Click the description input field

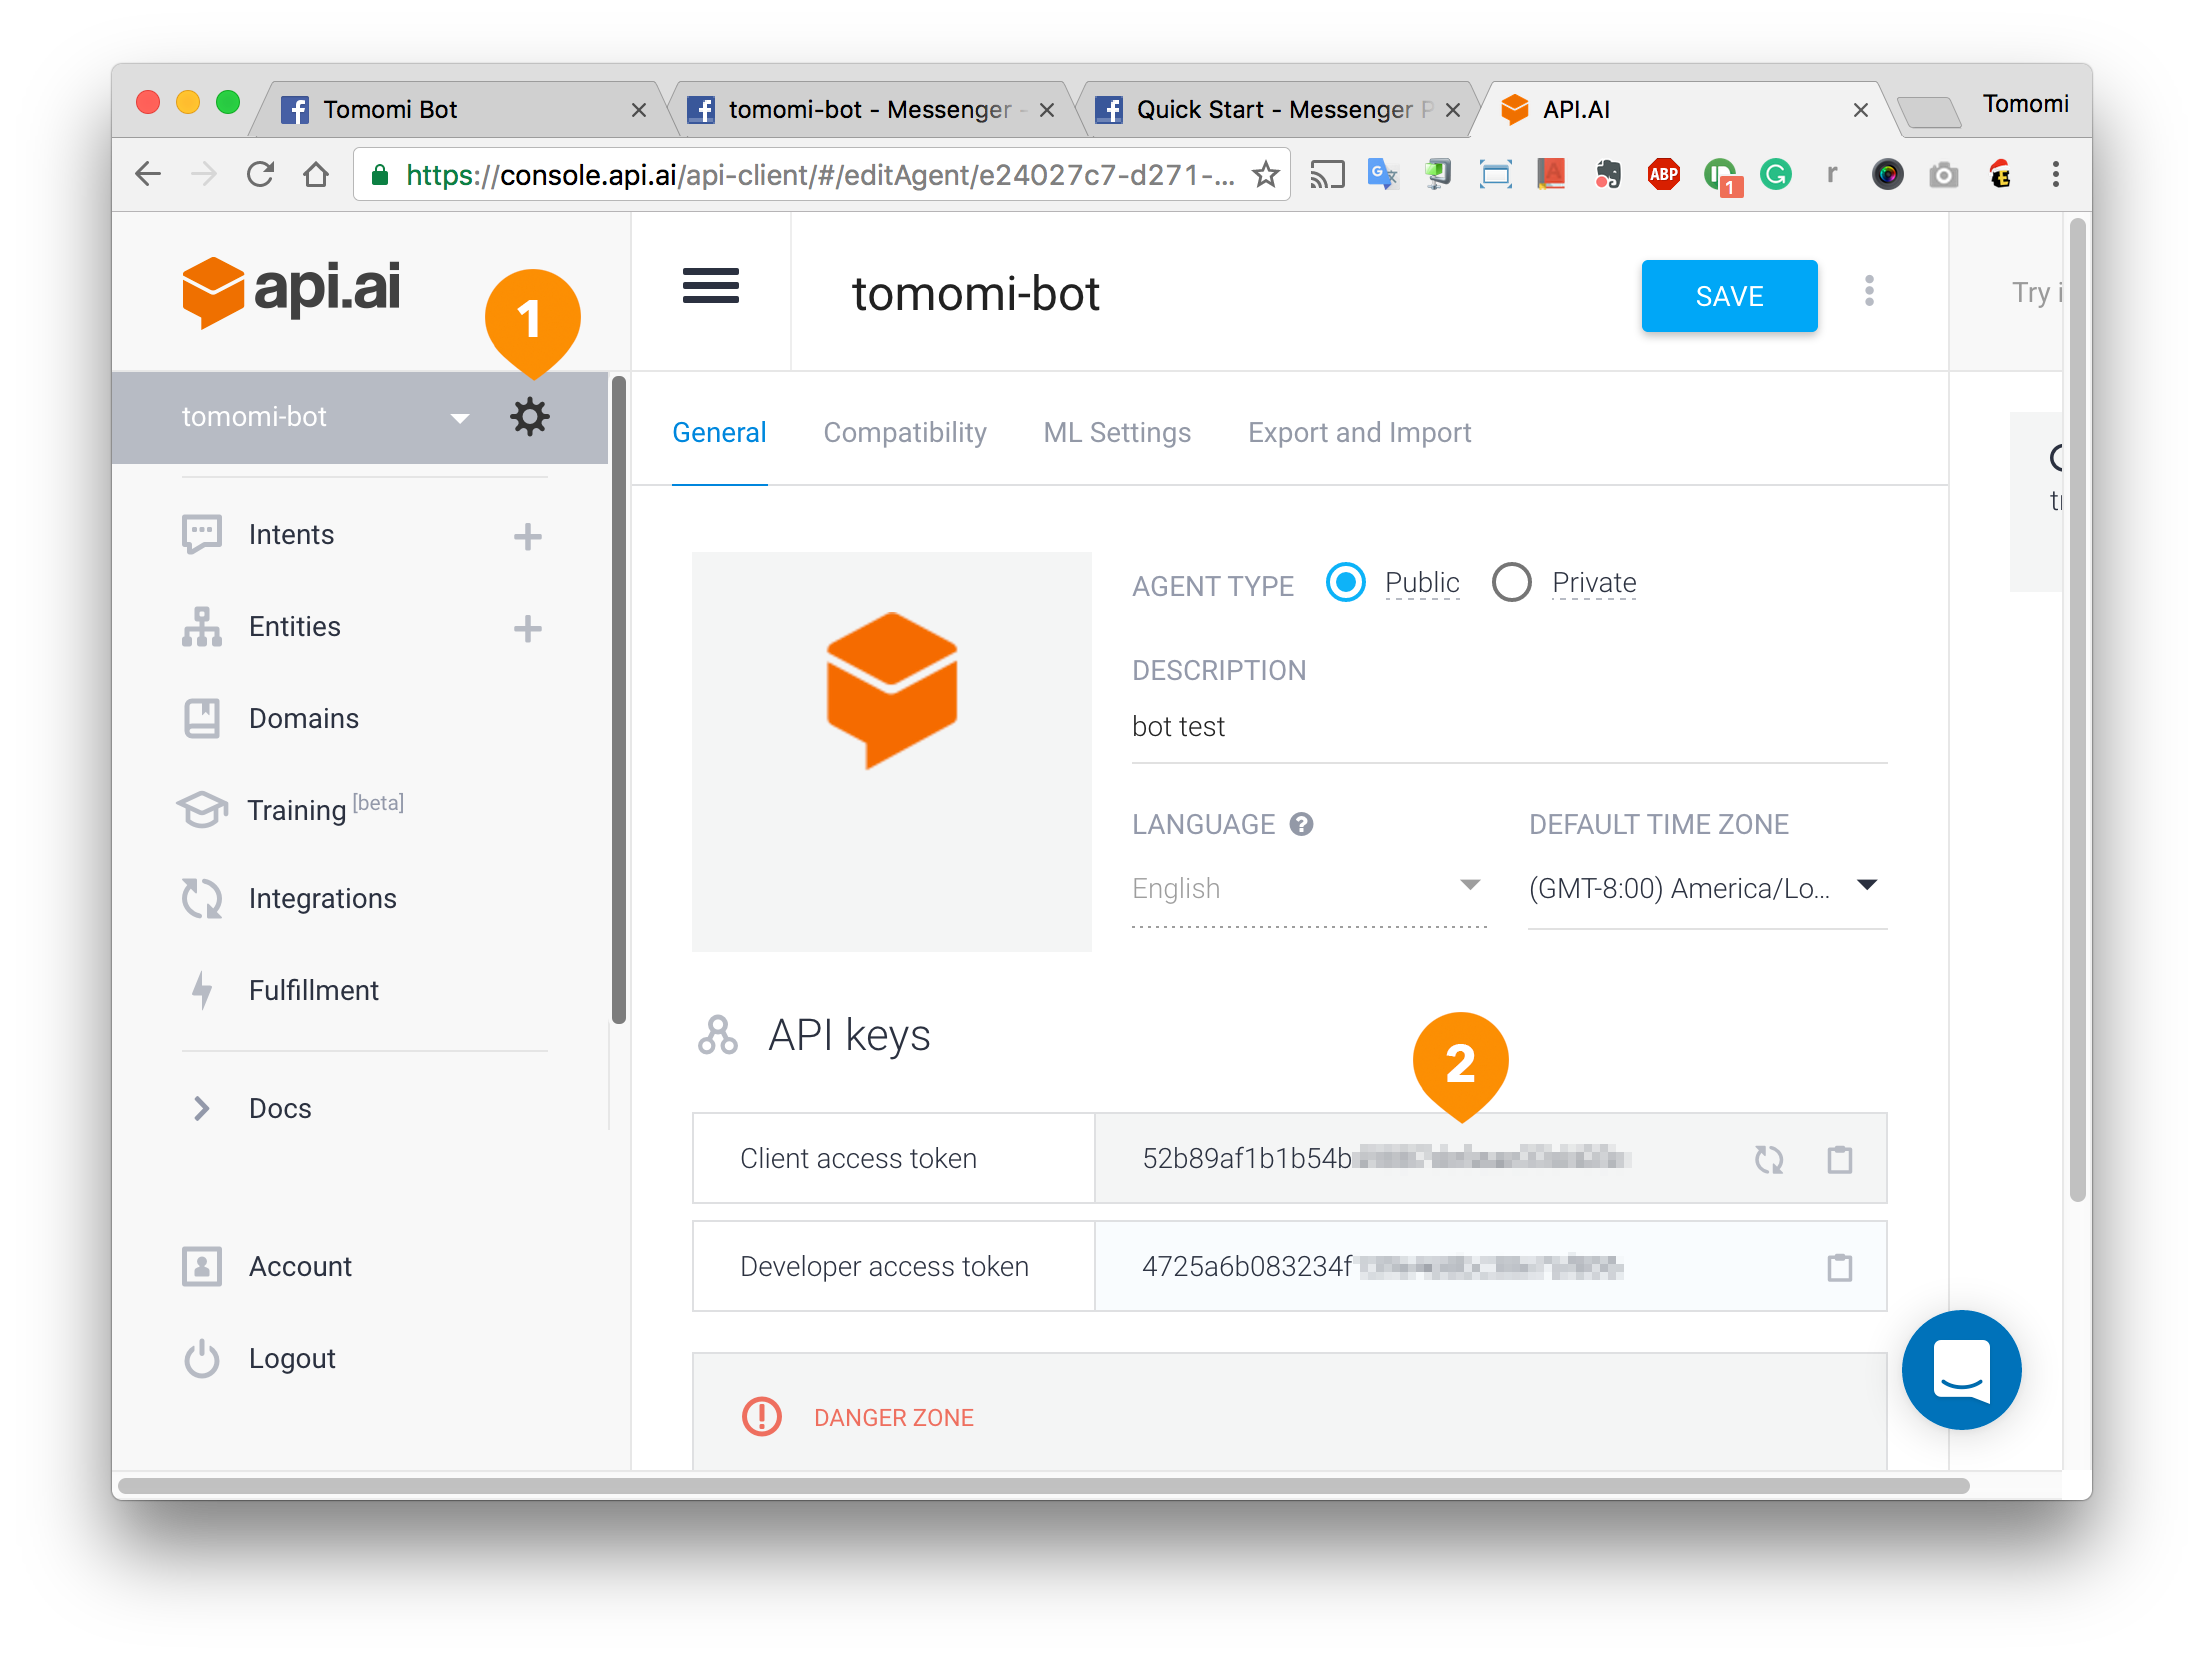pyautogui.click(x=1503, y=729)
